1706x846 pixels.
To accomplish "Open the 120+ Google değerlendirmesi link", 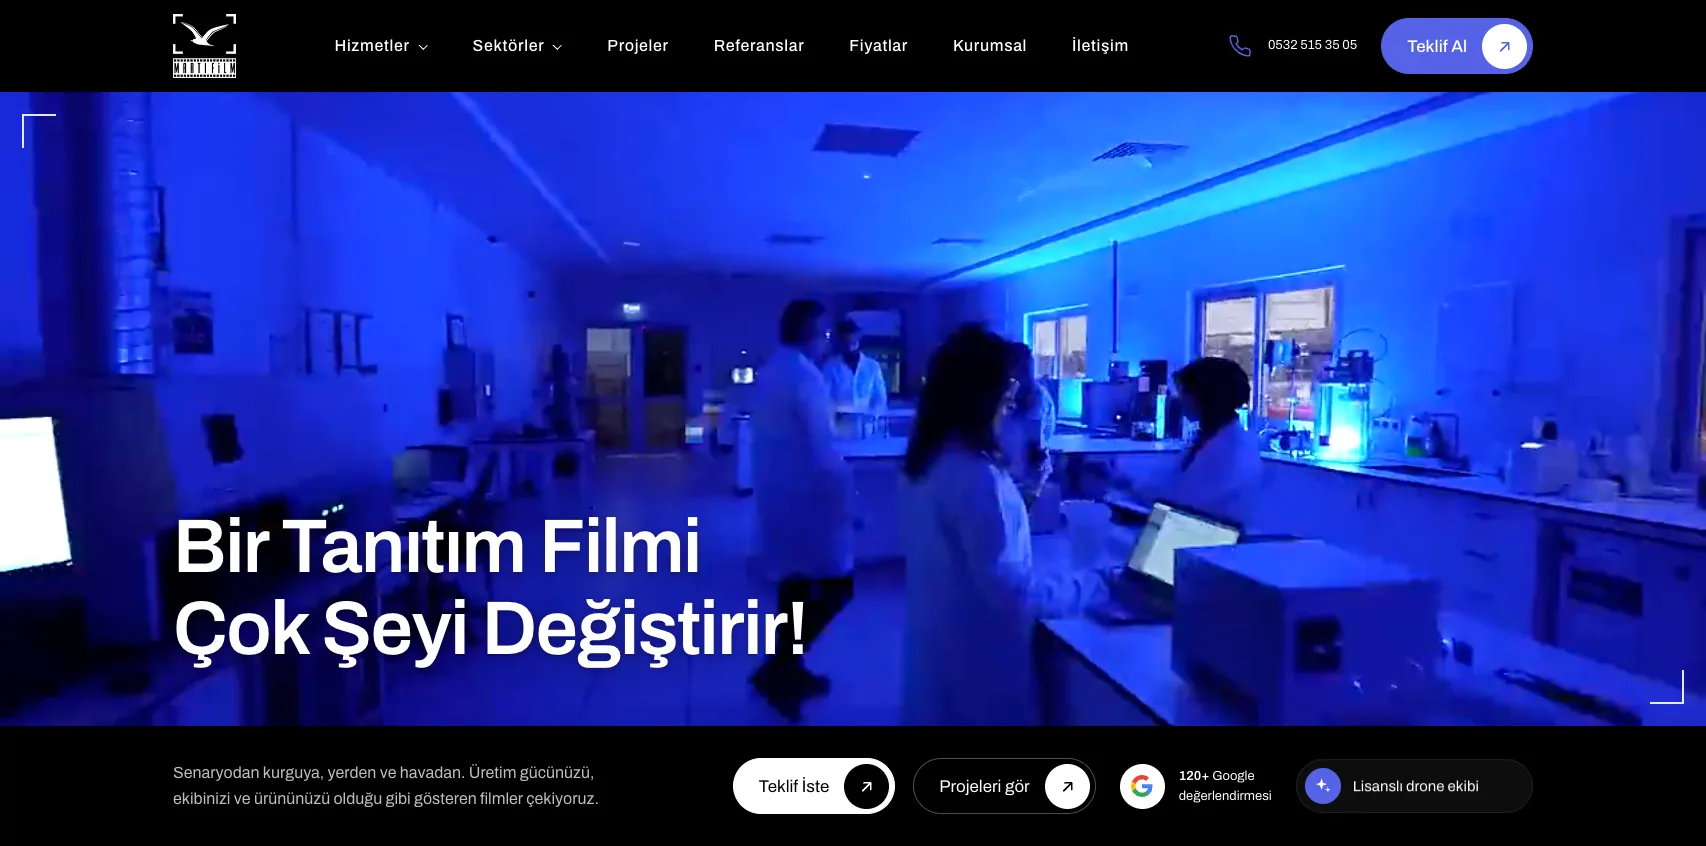I will click(1196, 786).
